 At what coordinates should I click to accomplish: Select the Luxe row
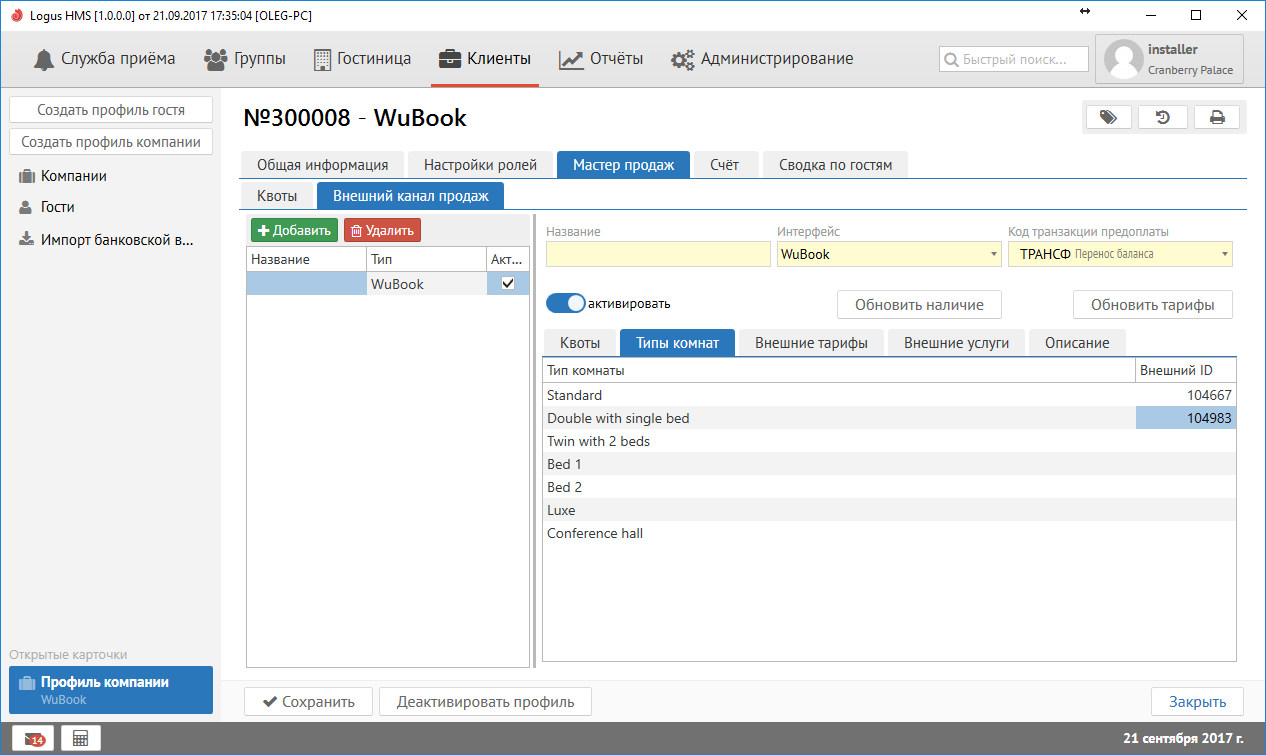(889, 510)
